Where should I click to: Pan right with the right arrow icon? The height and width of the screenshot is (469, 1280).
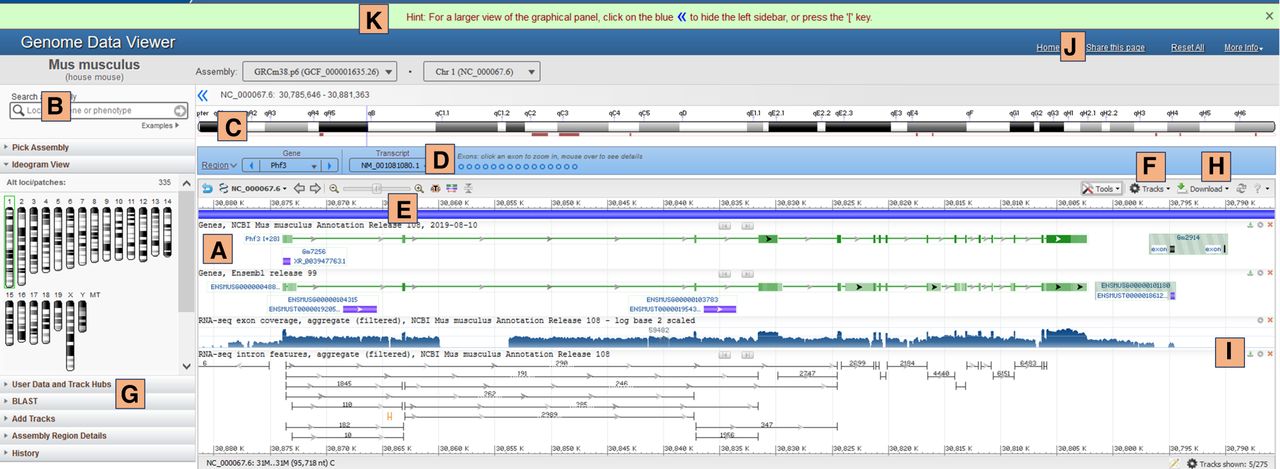click(x=315, y=188)
